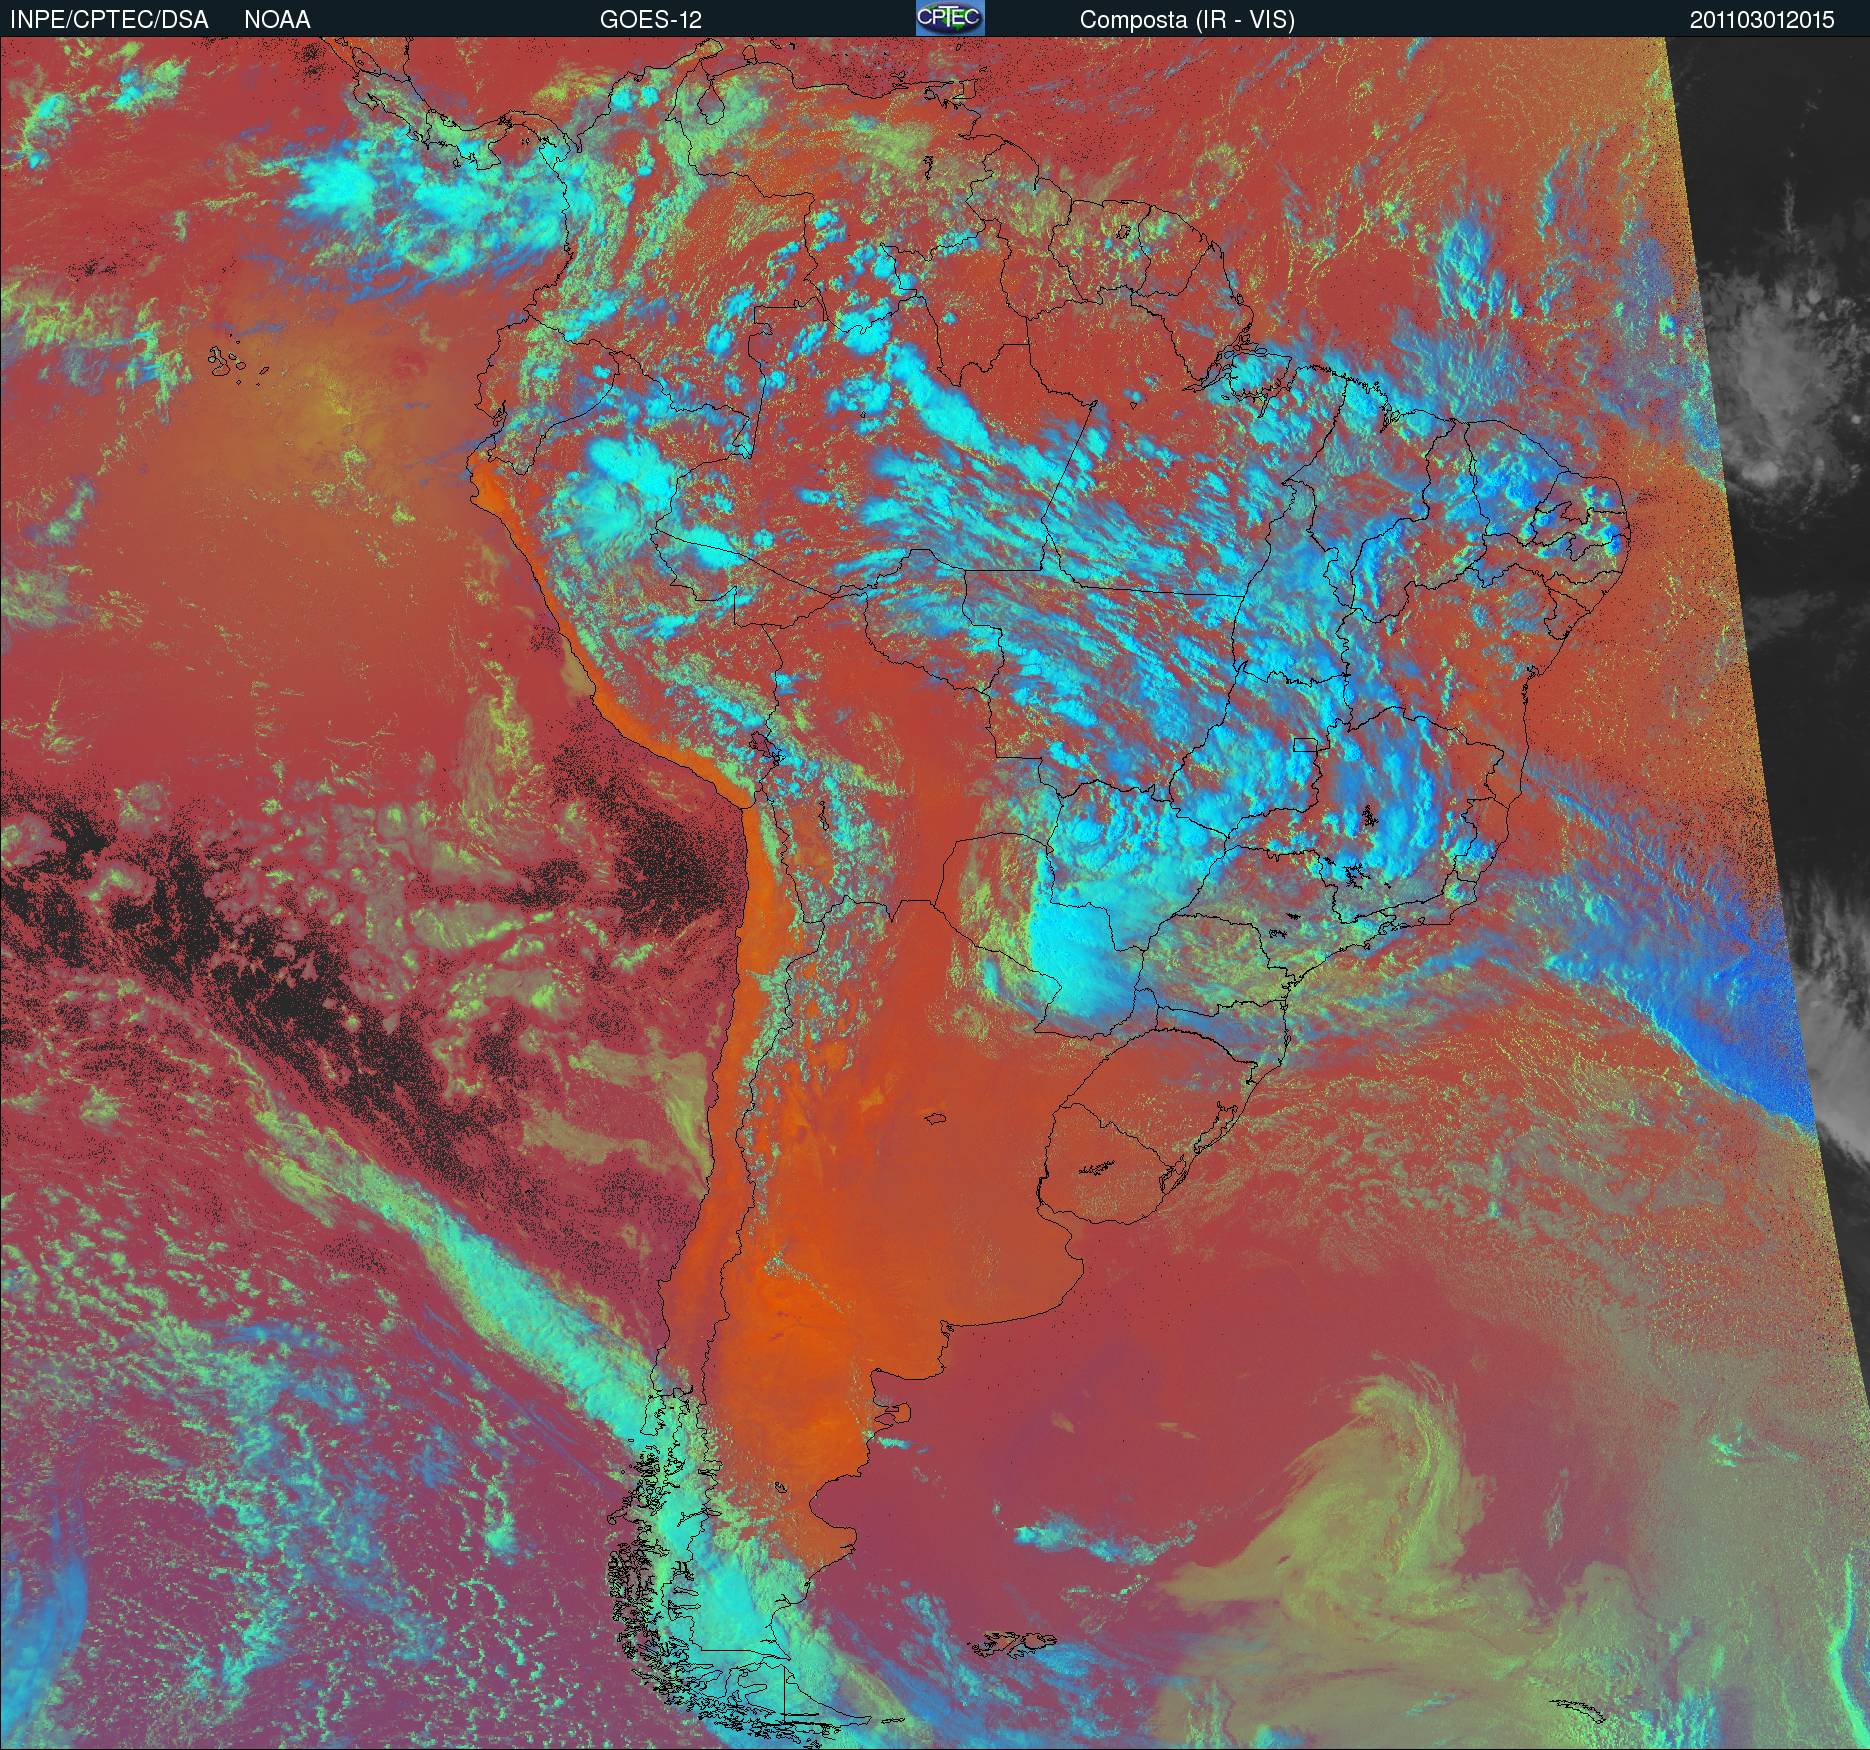Click the CPTEC logo in header
1870x1750 pixels.
tap(950, 18)
